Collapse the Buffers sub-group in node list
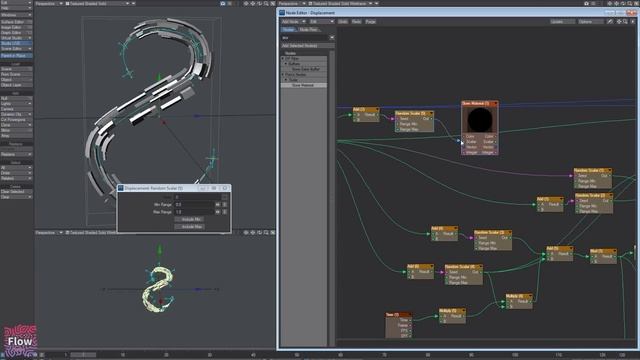640x360 pixels. click(x=286, y=64)
